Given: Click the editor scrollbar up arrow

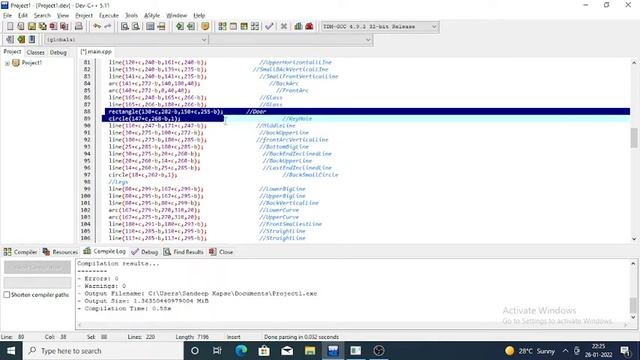Looking at the screenshot, I should pyautogui.click(x=633, y=62).
